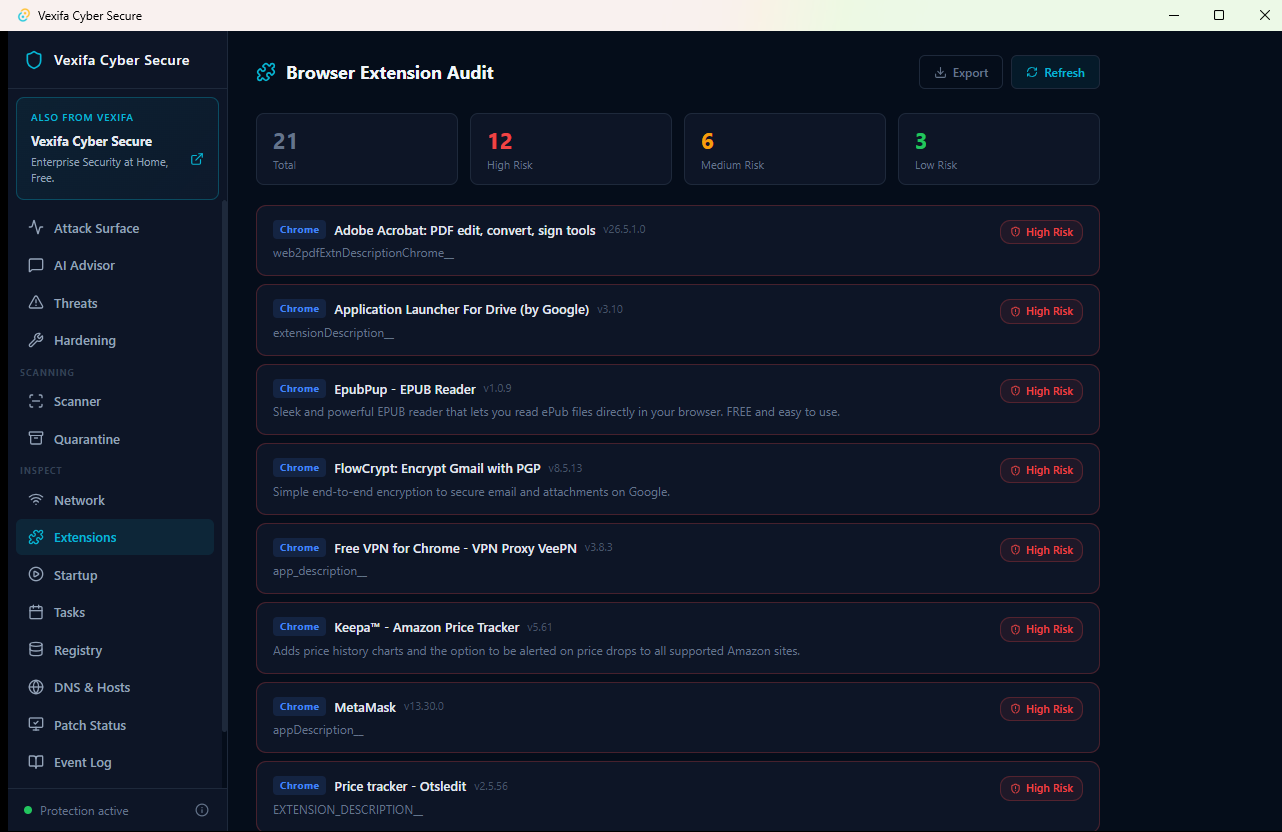Go to AI Advisor page

point(115,265)
